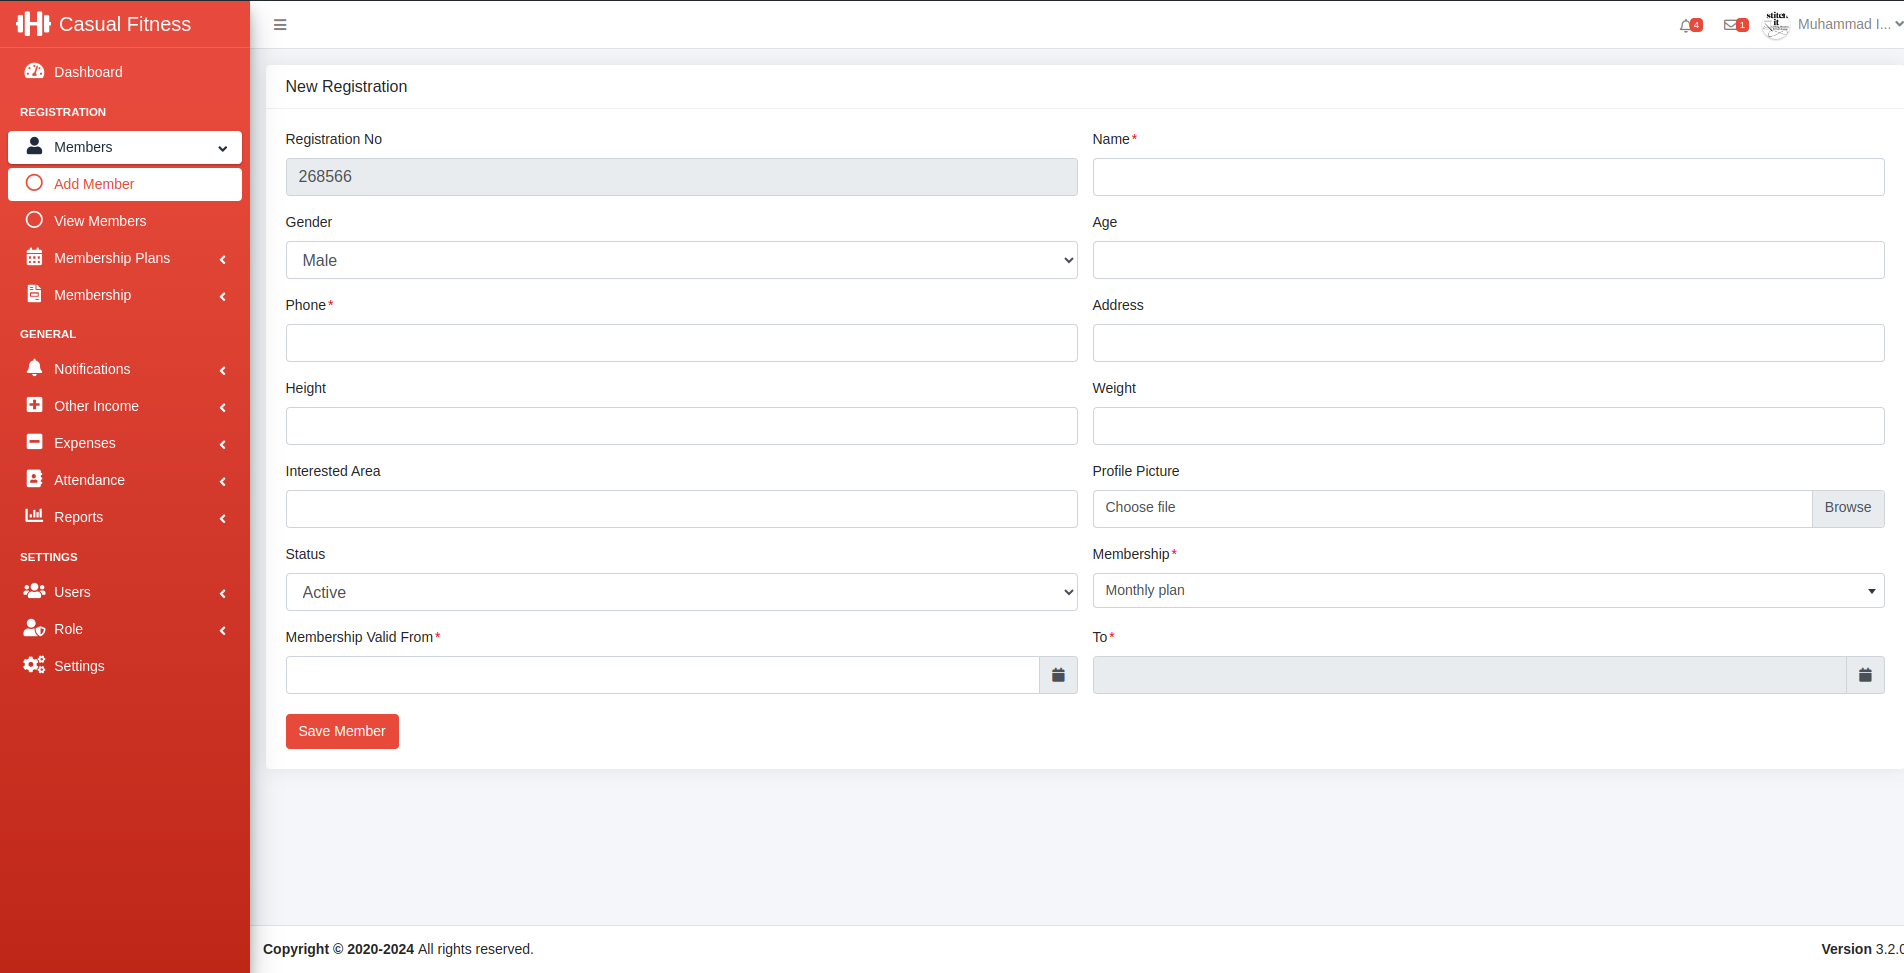Click the Reports chart icon
The image size is (1904, 973).
[x=35, y=516]
